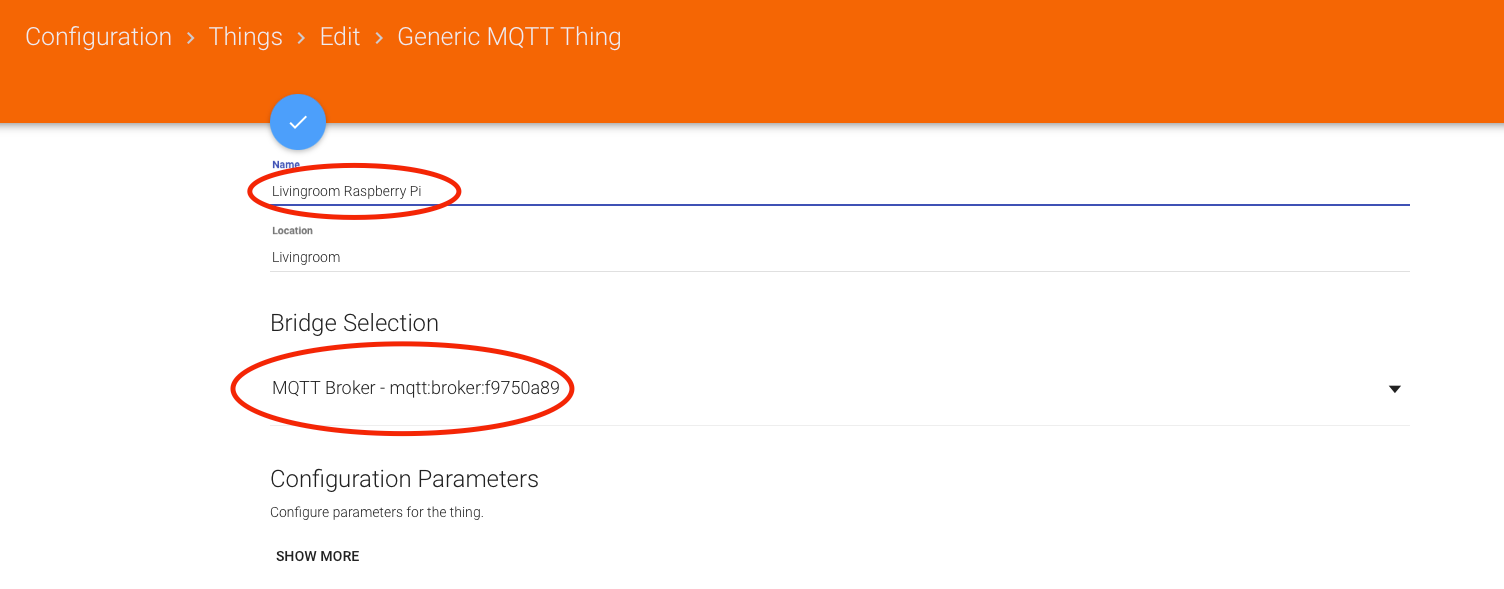Viewport: 1504px width, 589px height.
Task: Click chevron between Things and Edit
Action: tap(301, 38)
